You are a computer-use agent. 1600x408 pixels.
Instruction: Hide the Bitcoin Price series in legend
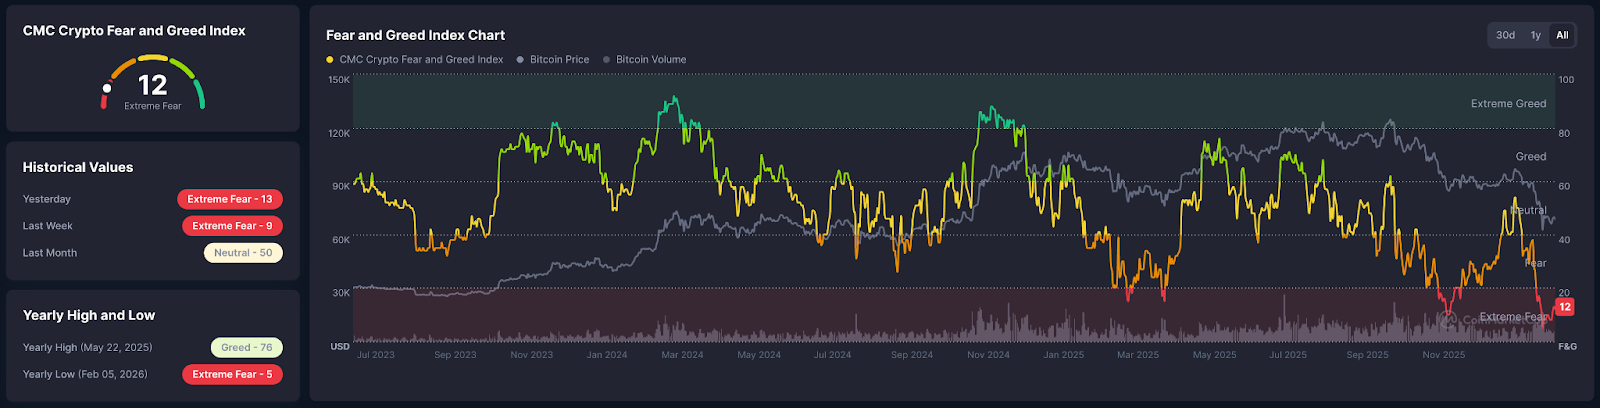(x=559, y=60)
